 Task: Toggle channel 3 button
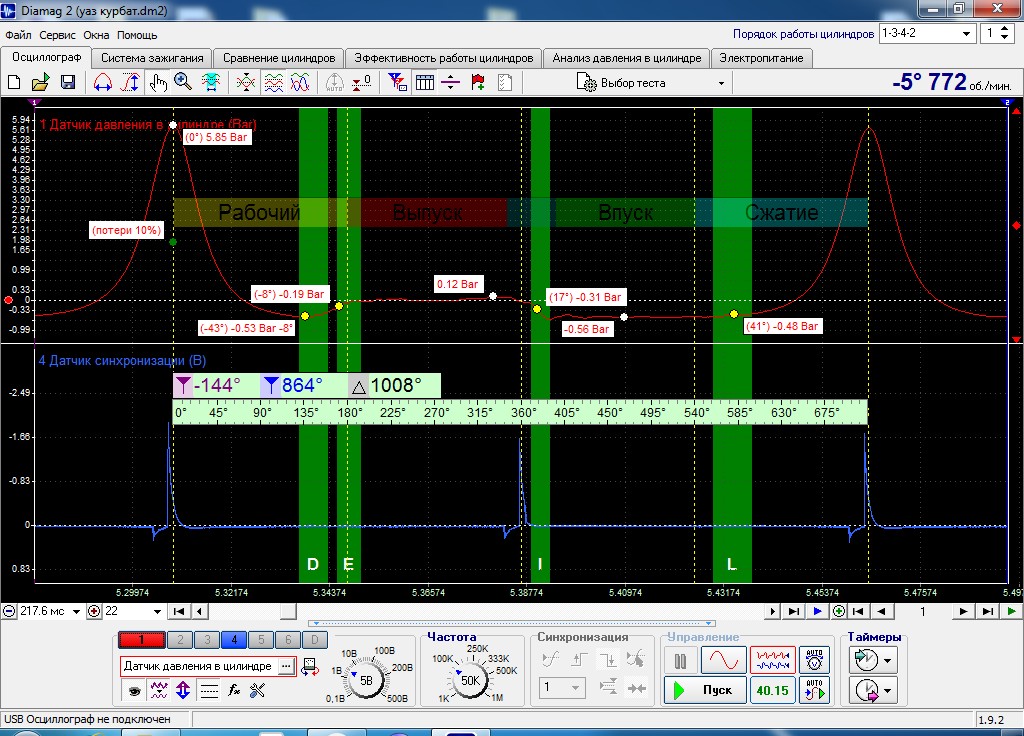pos(207,640)
